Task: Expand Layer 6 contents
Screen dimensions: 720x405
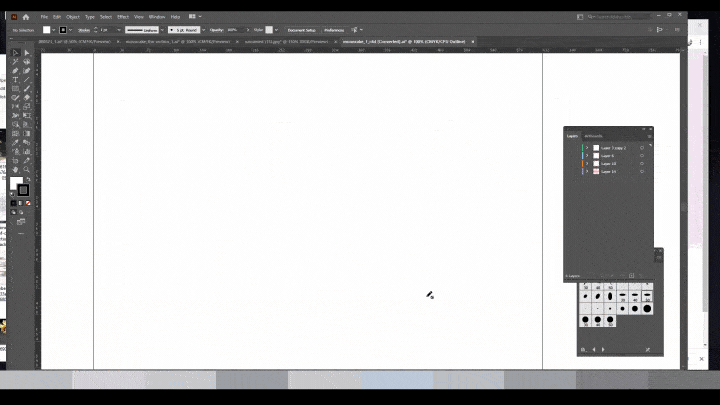Action: click(587, 156)
